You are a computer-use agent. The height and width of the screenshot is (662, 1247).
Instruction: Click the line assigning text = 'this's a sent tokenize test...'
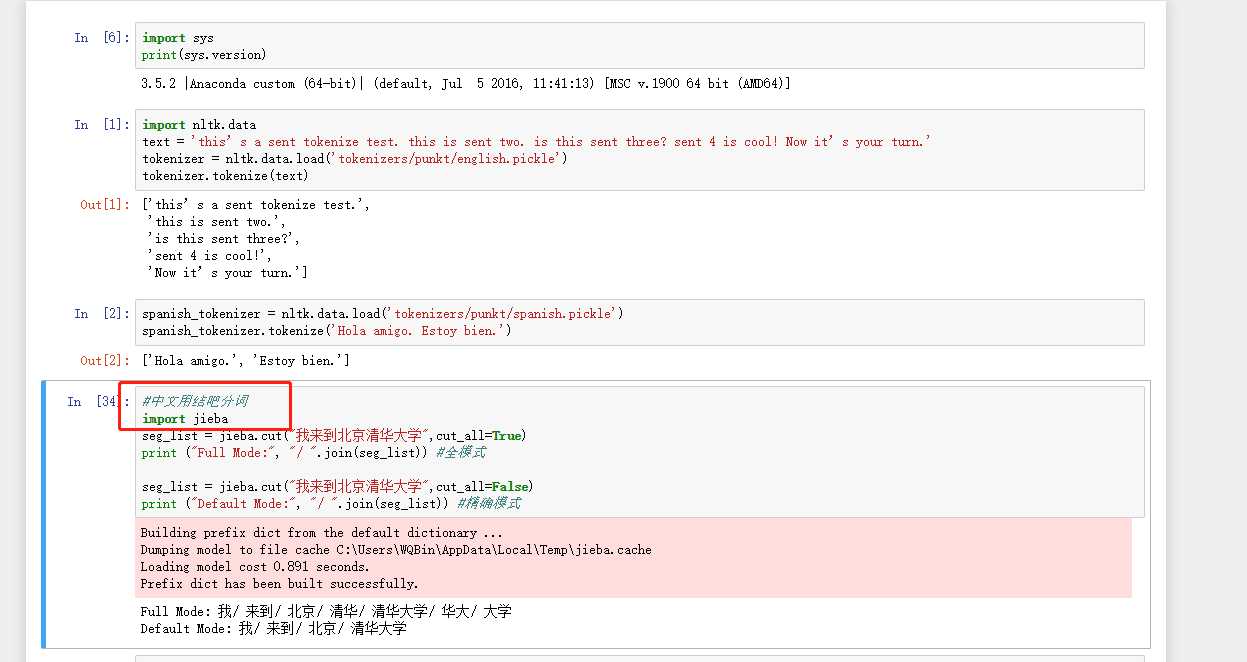536,142
